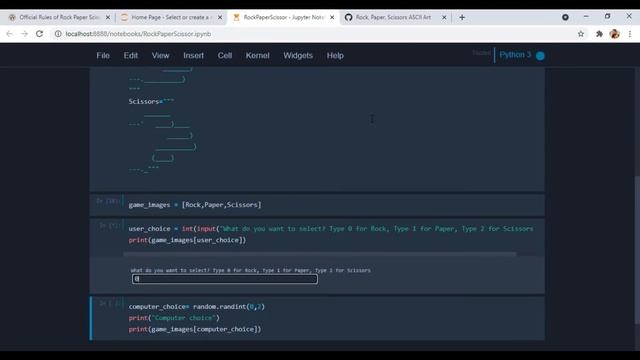The height and width of the screenshot is (360, 640).
Task: Bookmark this page with the star
Action: (x=581, y=34)
